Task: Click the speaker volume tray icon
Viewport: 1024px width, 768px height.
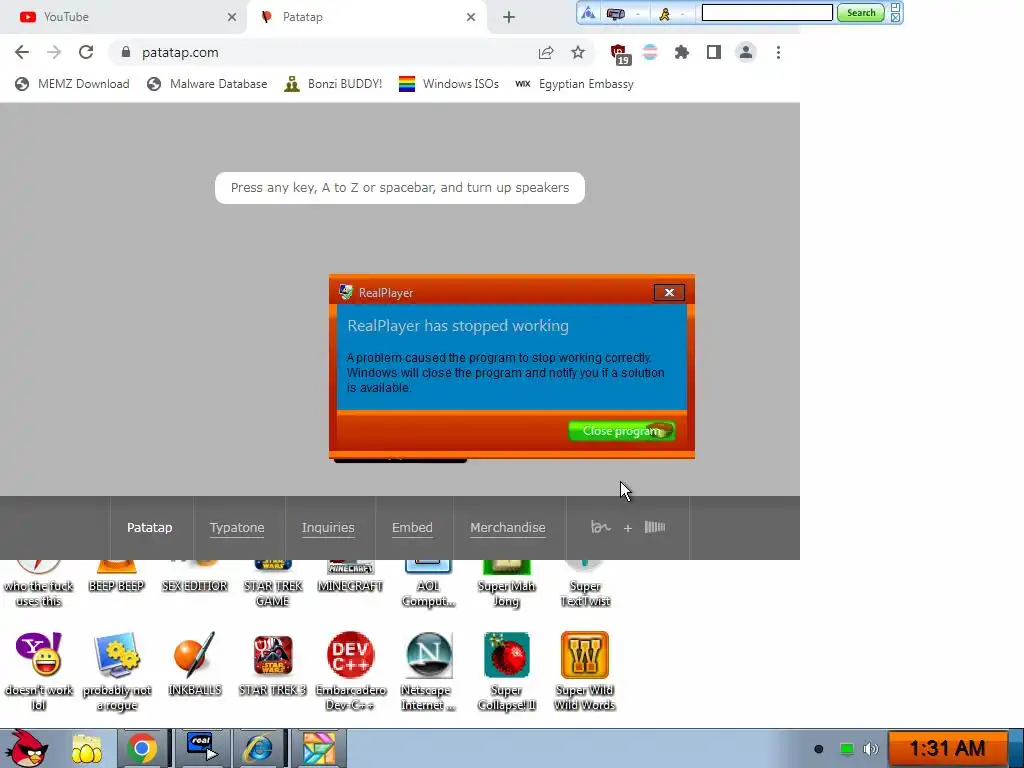Action: click(x=870, y=749)
